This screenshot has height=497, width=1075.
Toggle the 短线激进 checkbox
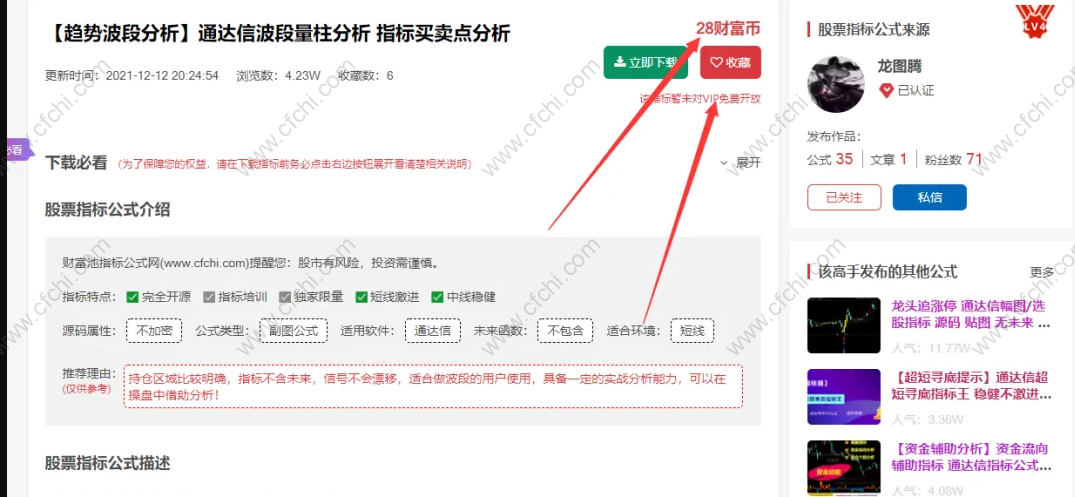[x=361, y=297]
